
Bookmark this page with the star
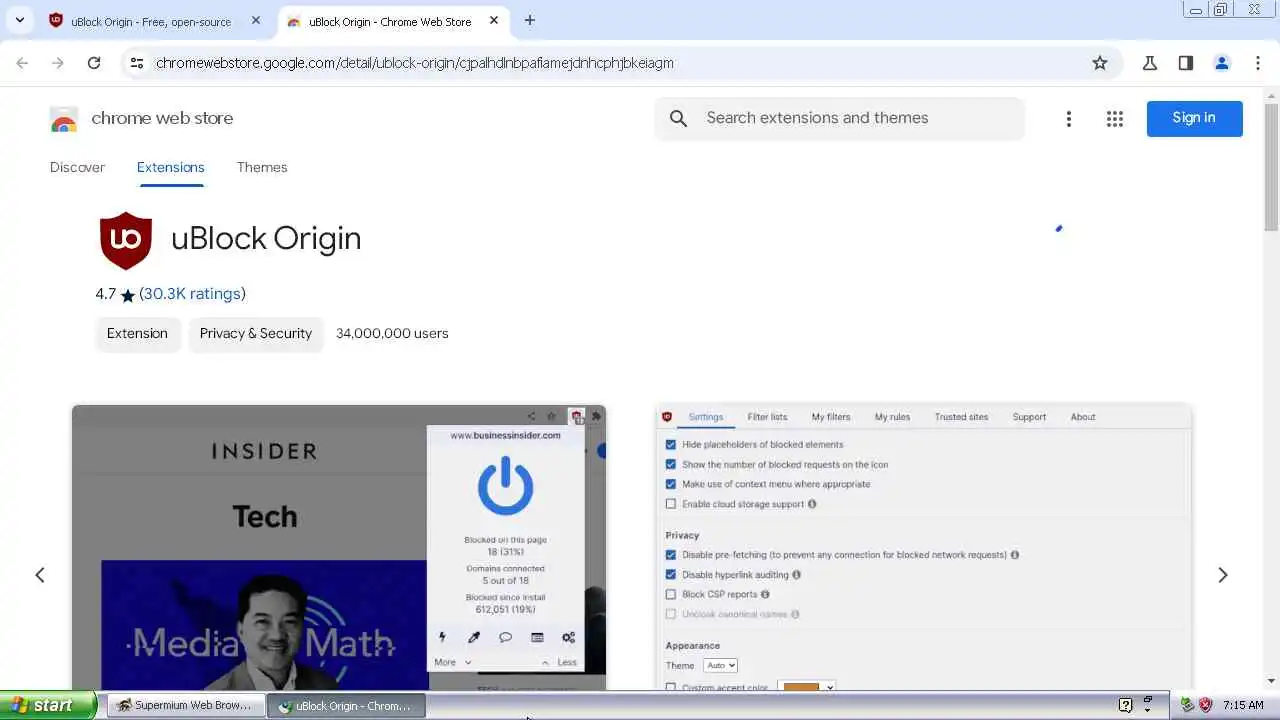tap(1100, 62)
